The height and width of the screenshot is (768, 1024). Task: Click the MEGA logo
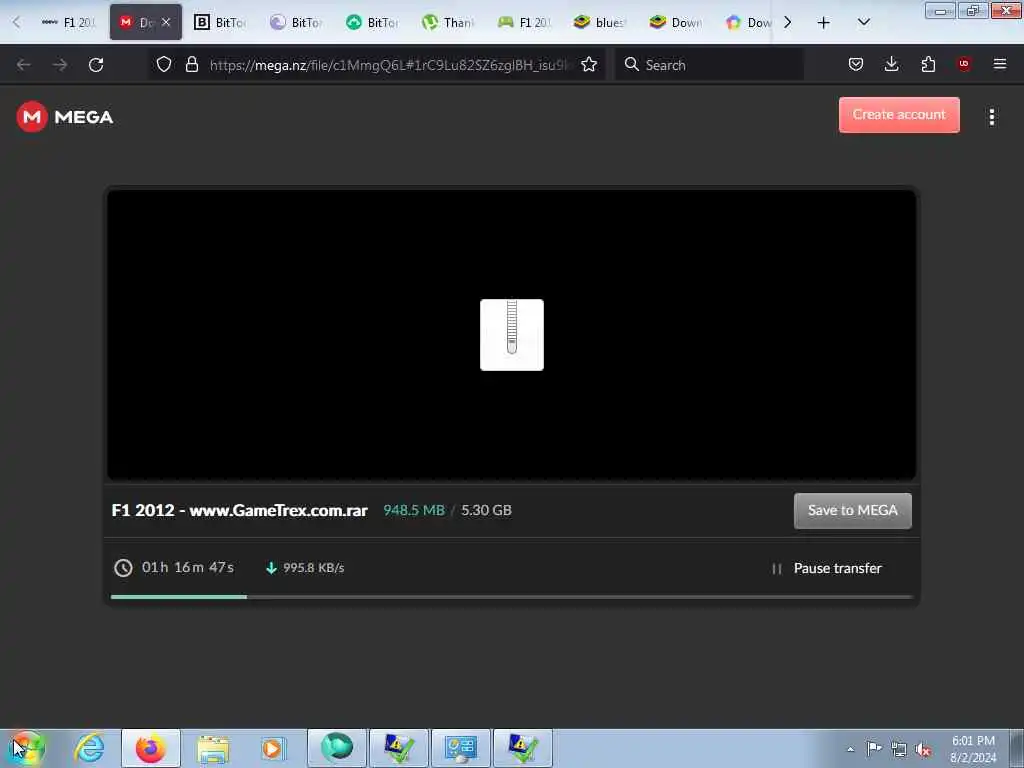pos(65,117)
